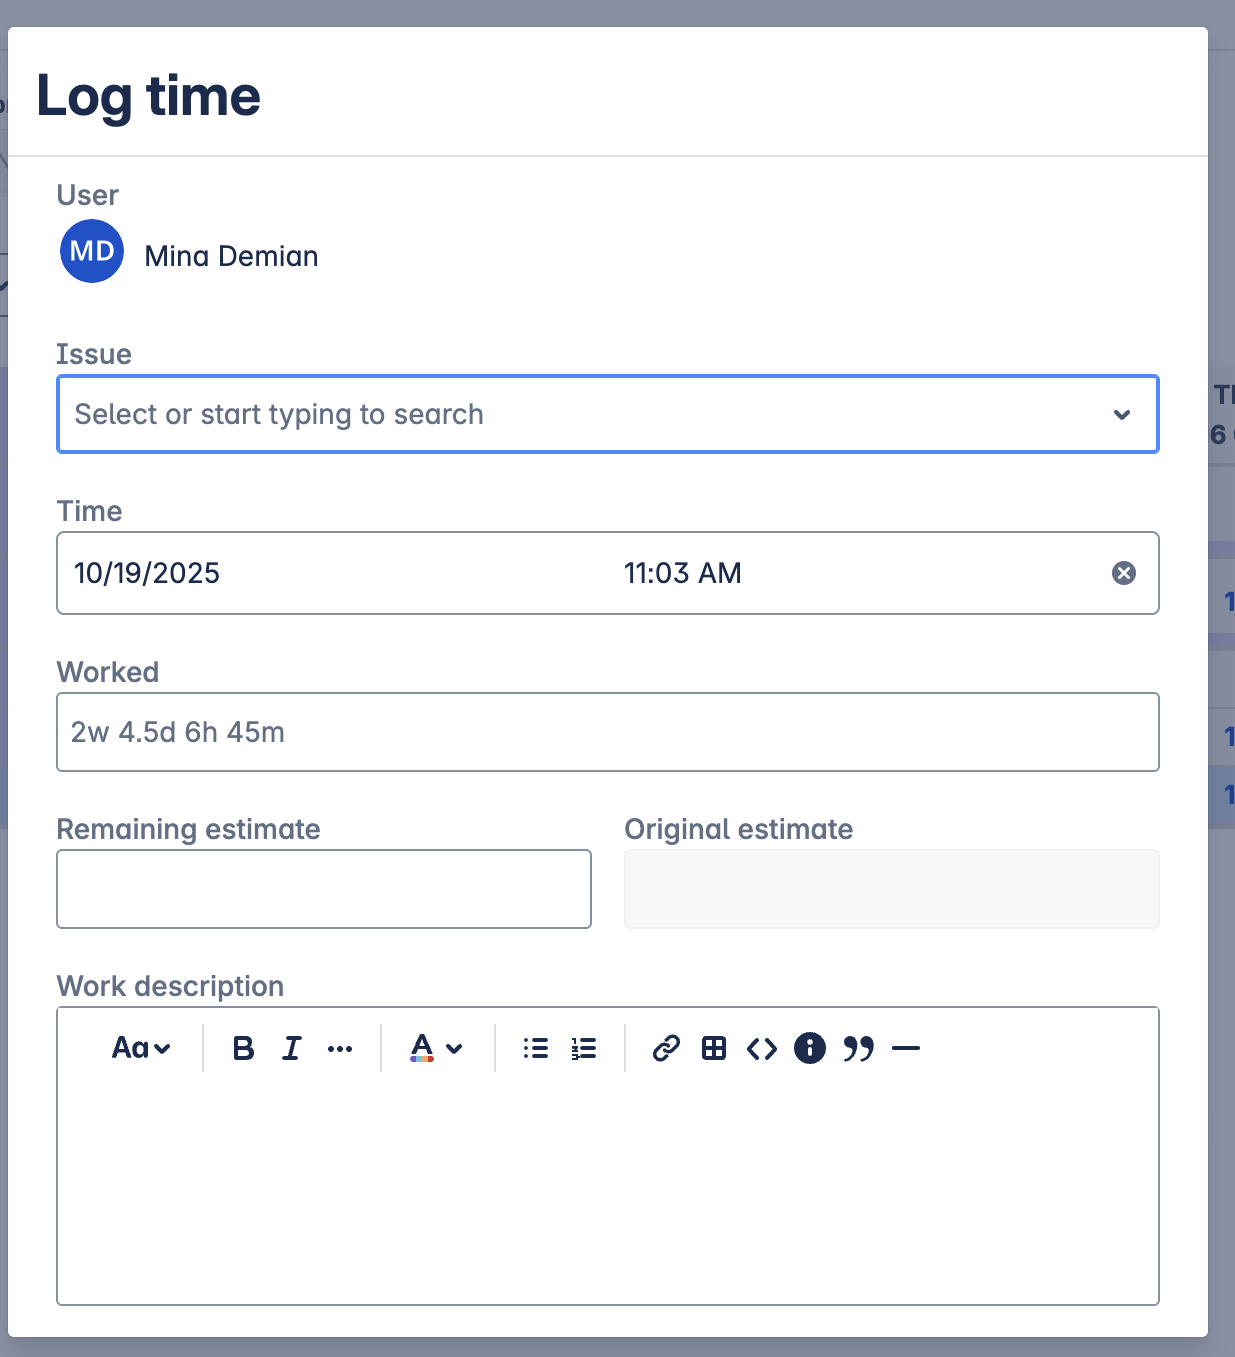The width and height of the screenshot is (1235, 1357).
Task: Click the date 10/19/2025 in Time
Action: point(147,573)
